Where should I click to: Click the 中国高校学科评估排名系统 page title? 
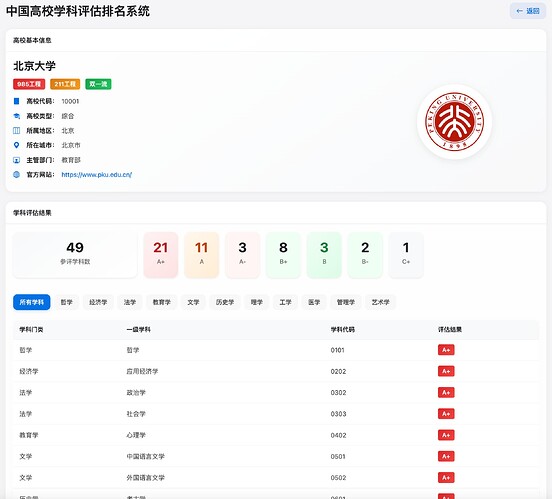click(78, 11)
